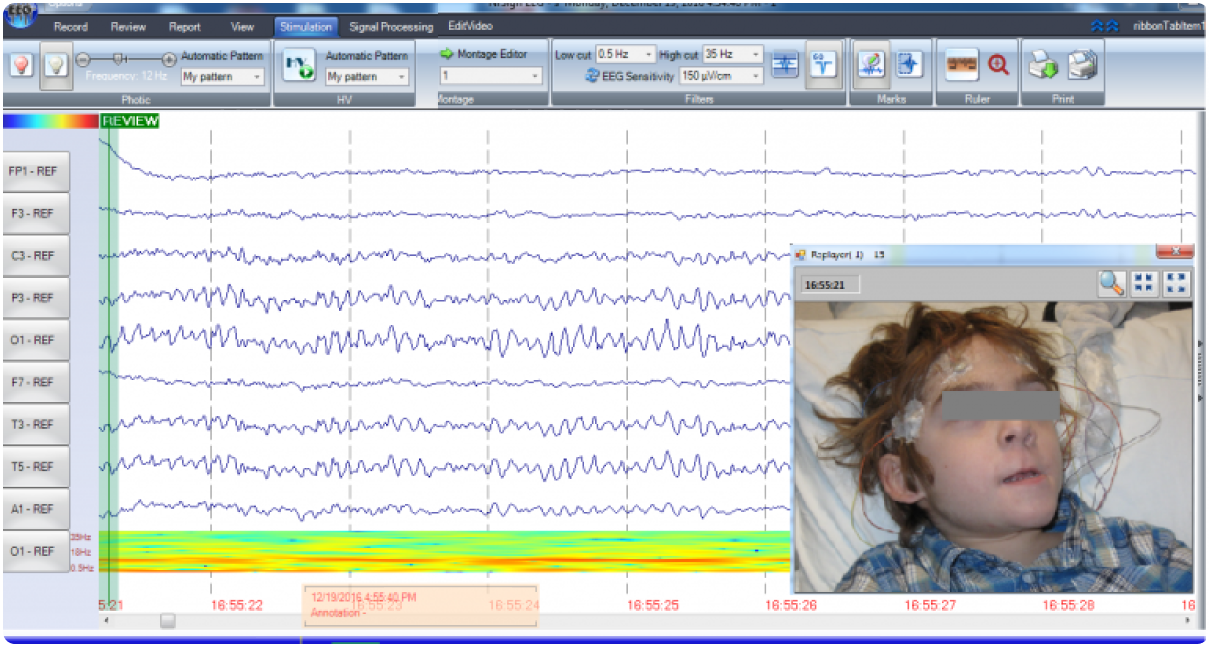Click the baseline filter icon
Viewport: 1212px width, 647px height.
coord(786,64)
